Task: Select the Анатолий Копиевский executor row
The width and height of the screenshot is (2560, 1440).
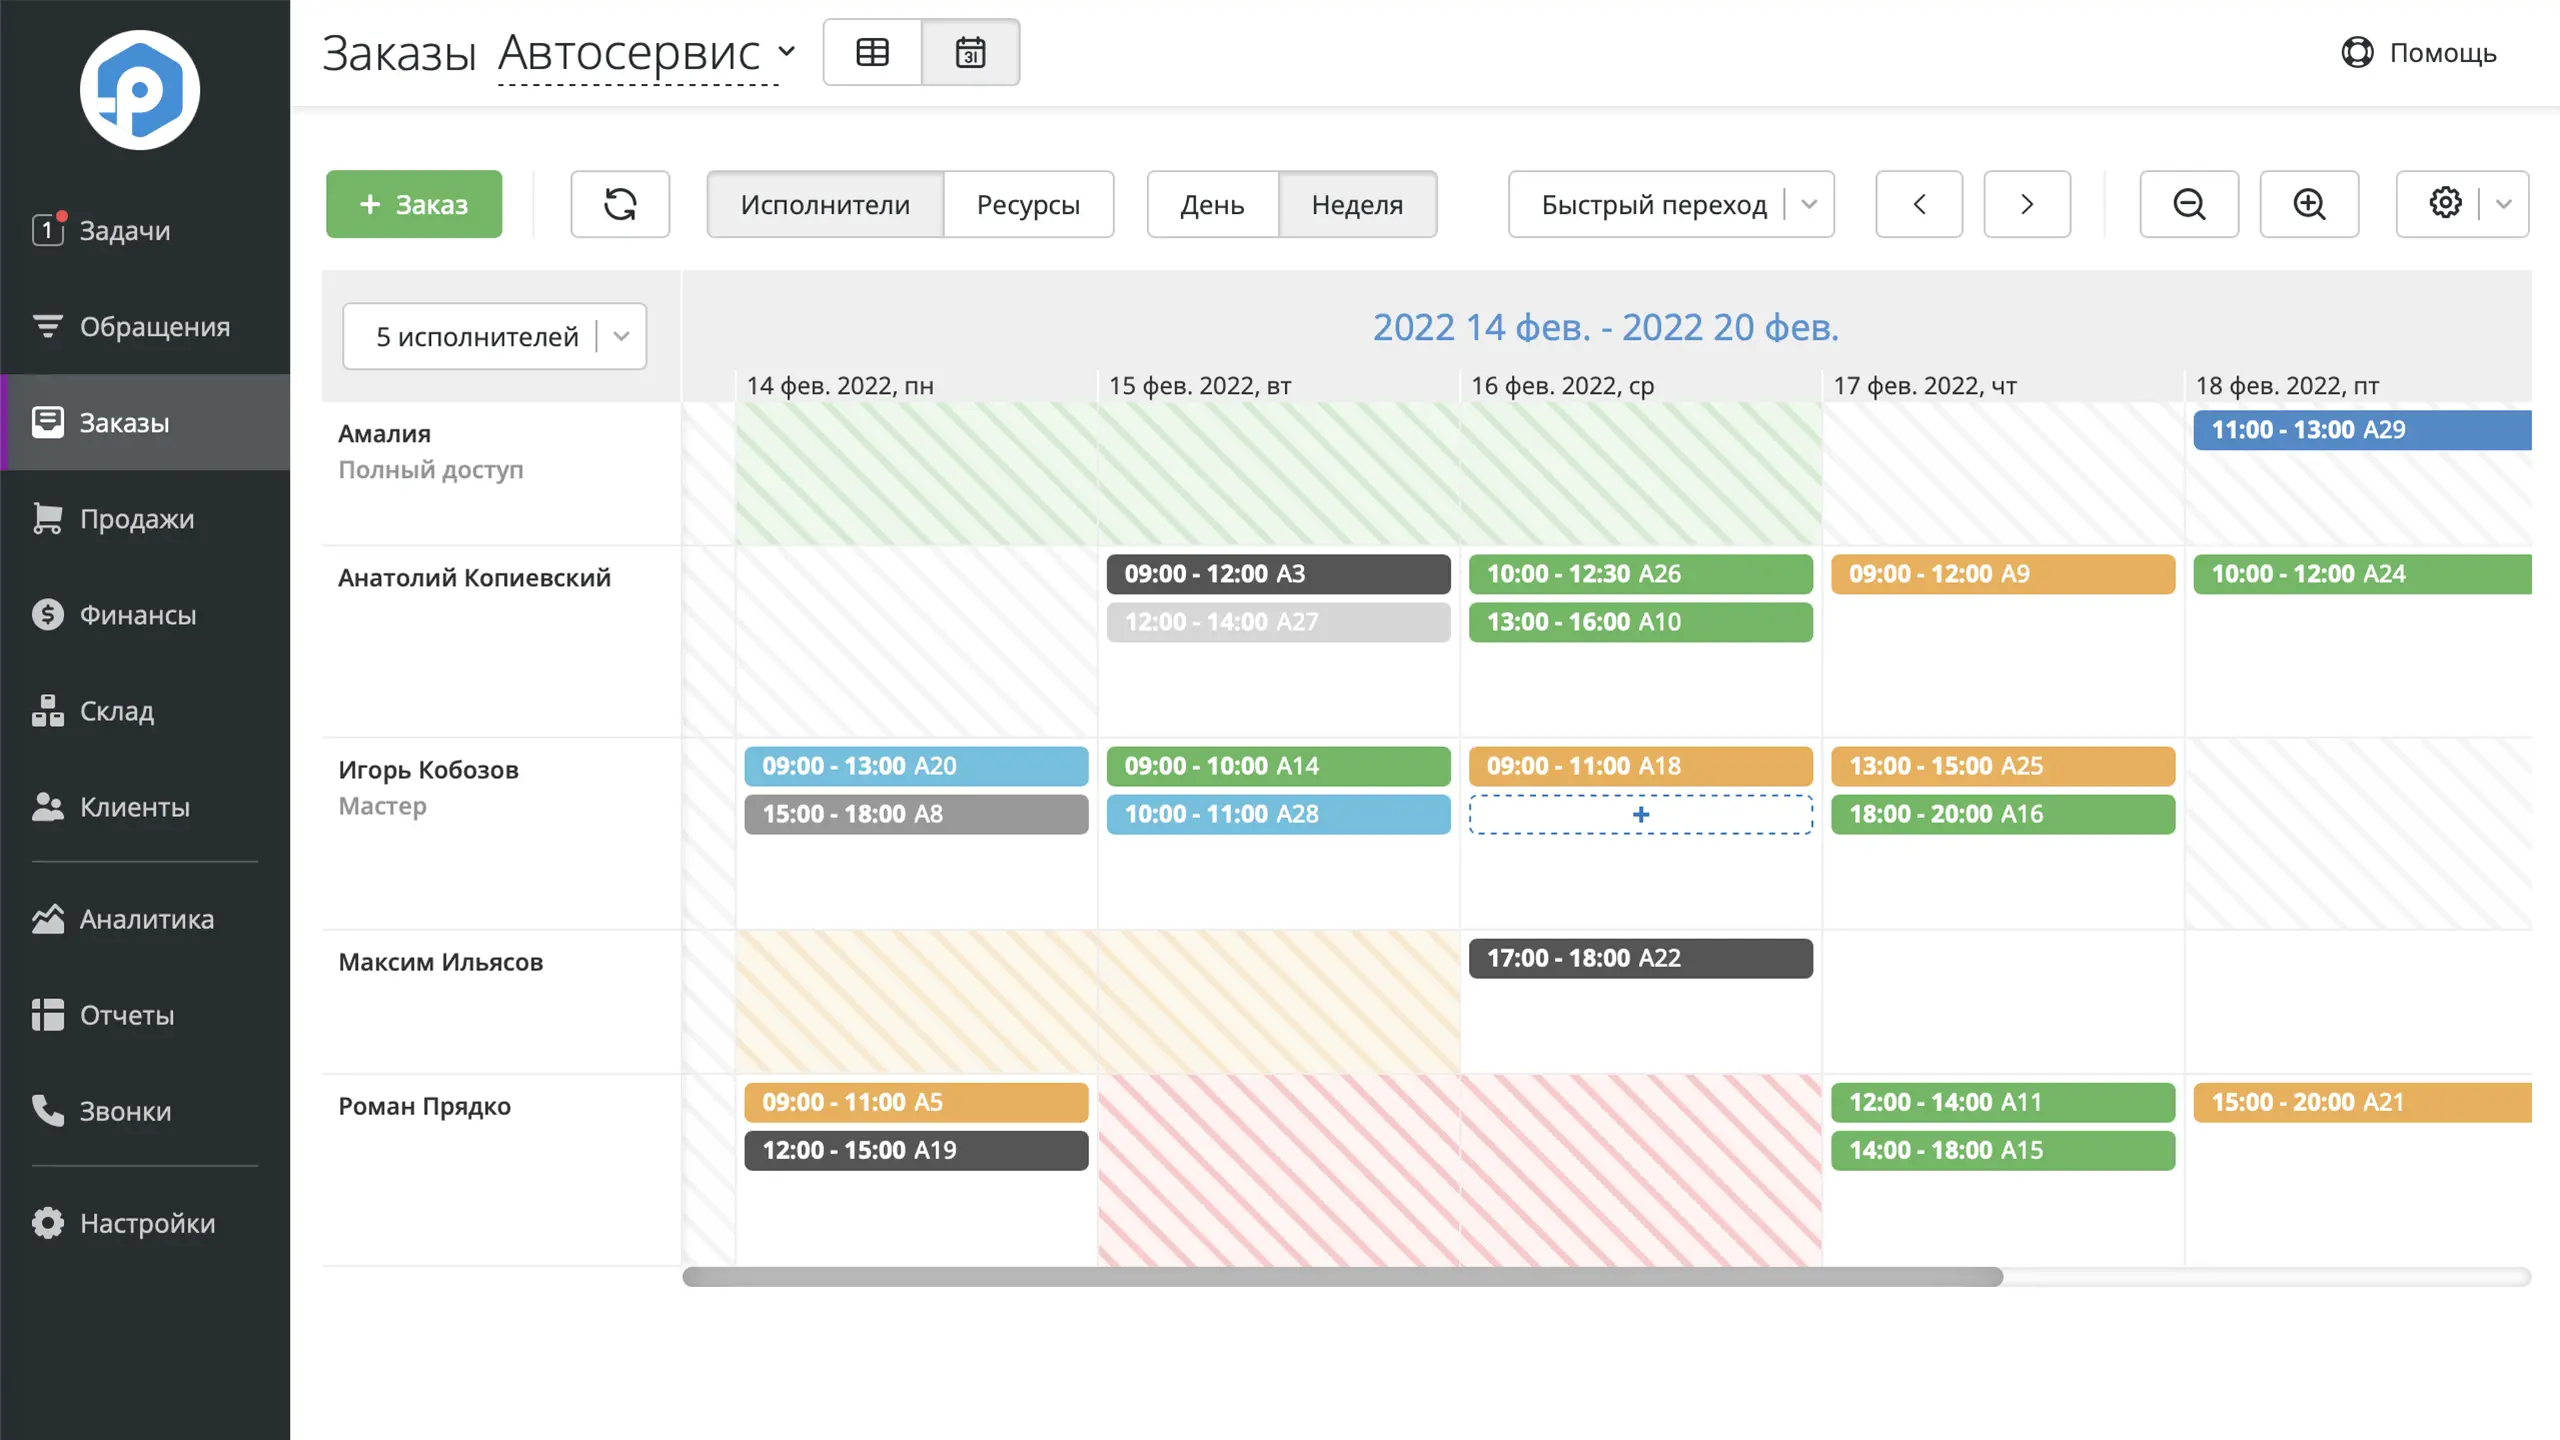Action: pos(501,642)
